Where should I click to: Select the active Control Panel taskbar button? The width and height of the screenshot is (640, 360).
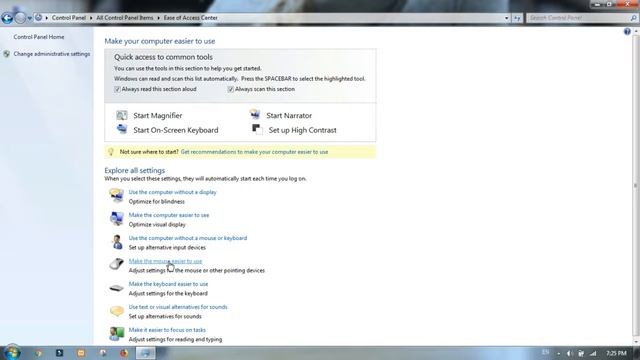[x=145, y=353]
